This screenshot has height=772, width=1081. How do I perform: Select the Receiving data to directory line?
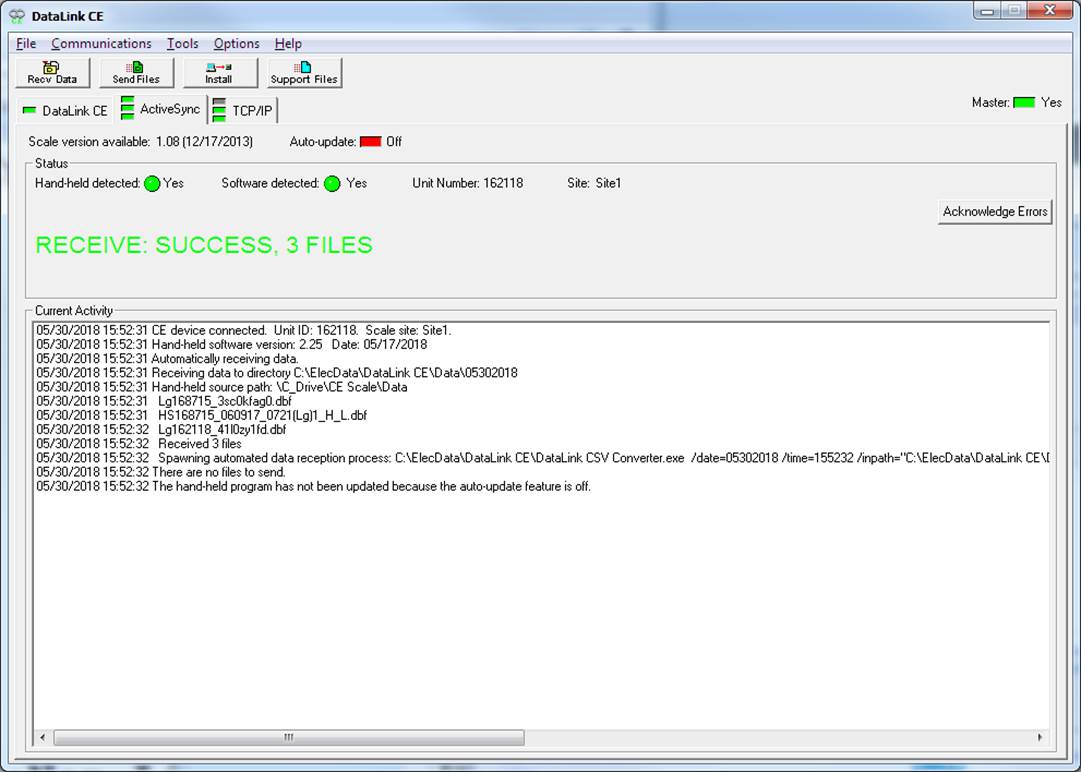click(277, 372)
